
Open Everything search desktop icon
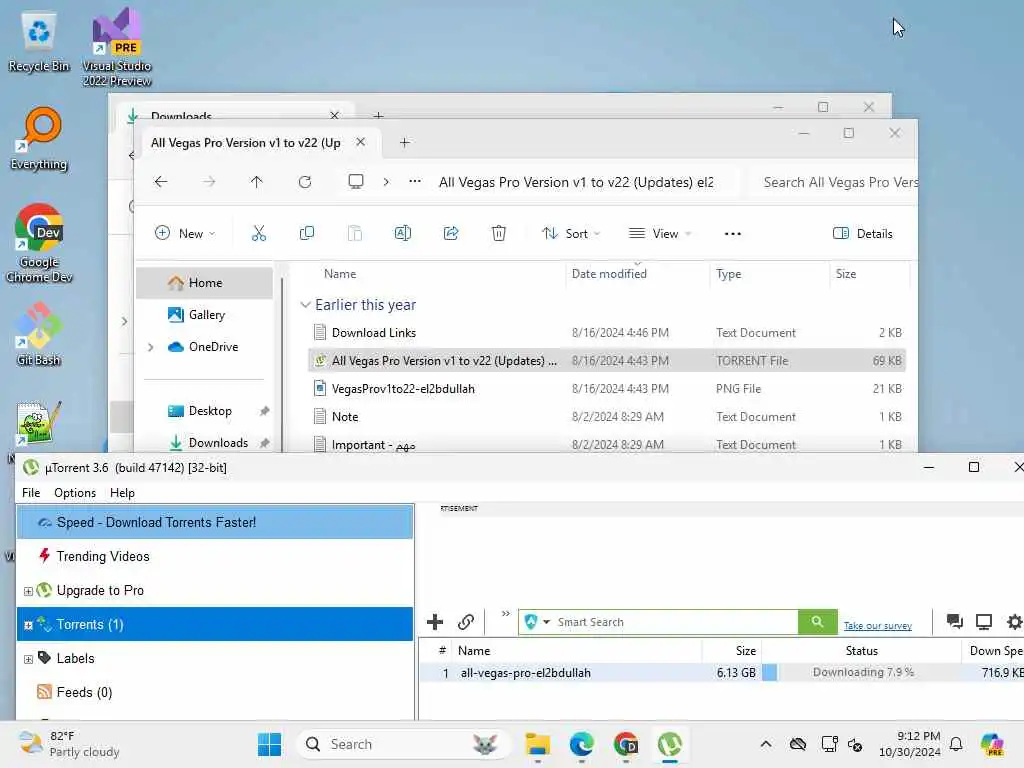click(x=39, y=138)
